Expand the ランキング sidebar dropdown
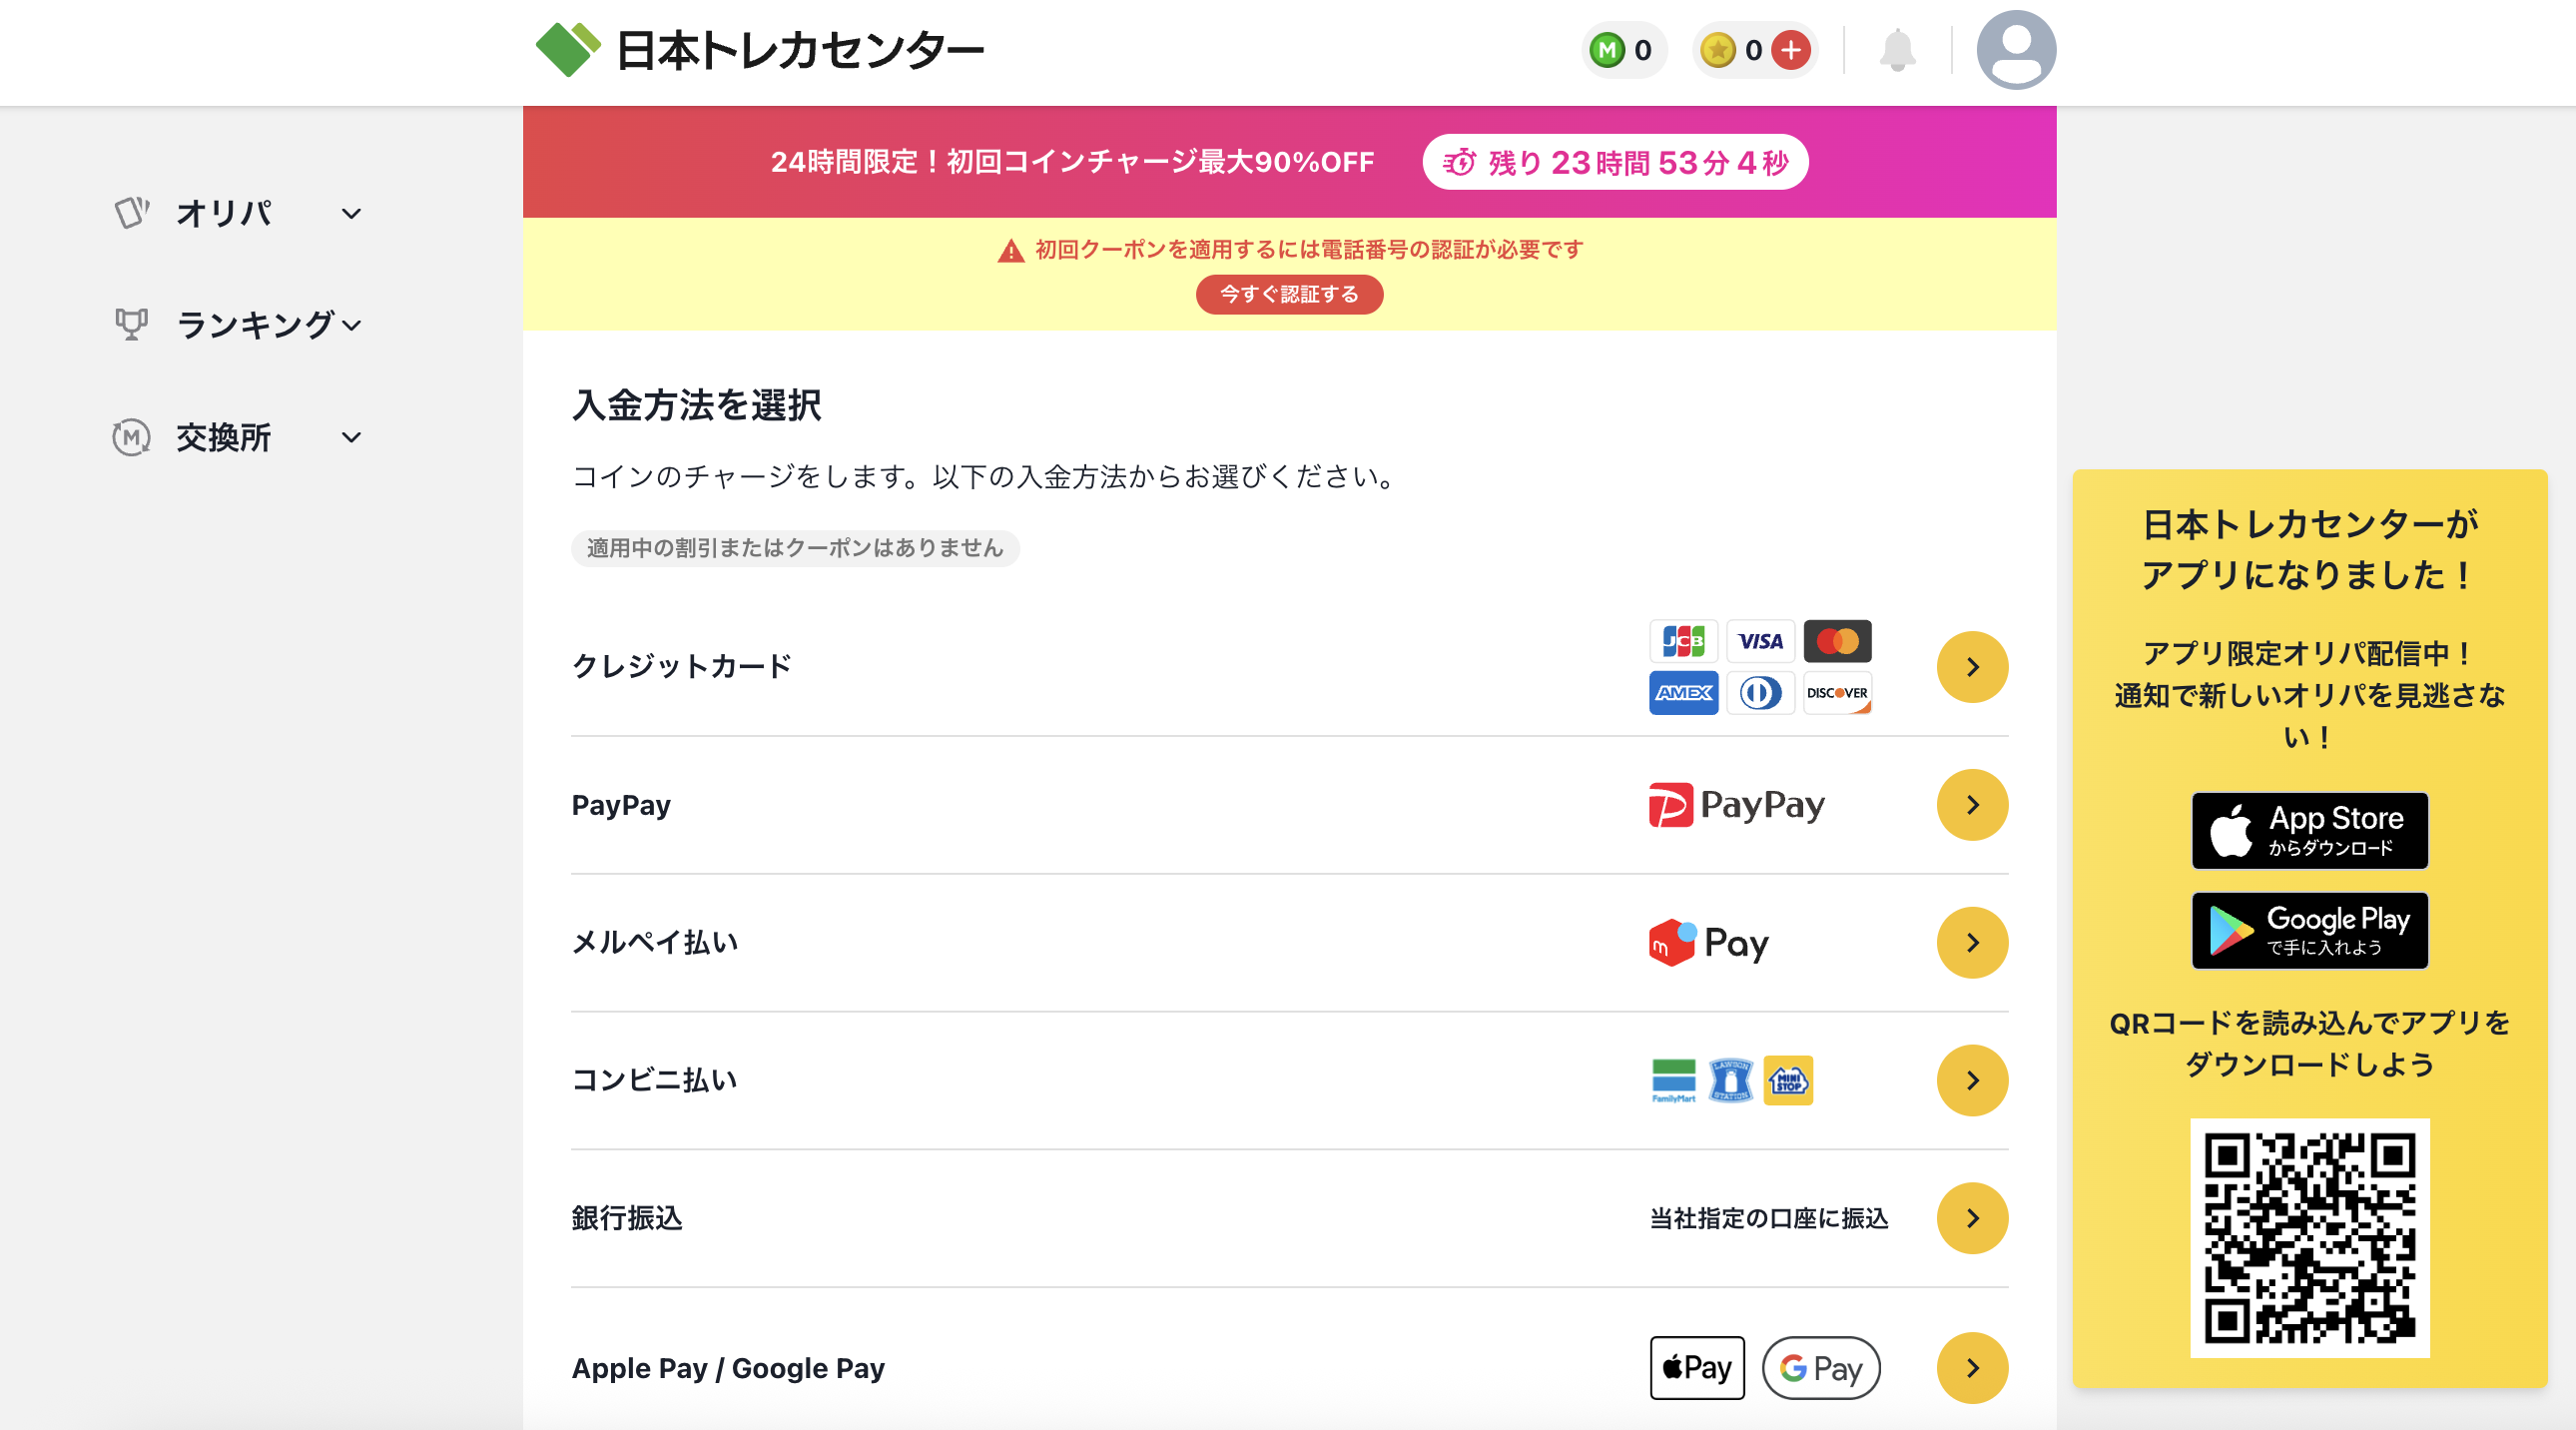This screenshot has height=1430, width=2576. point(352,325)
